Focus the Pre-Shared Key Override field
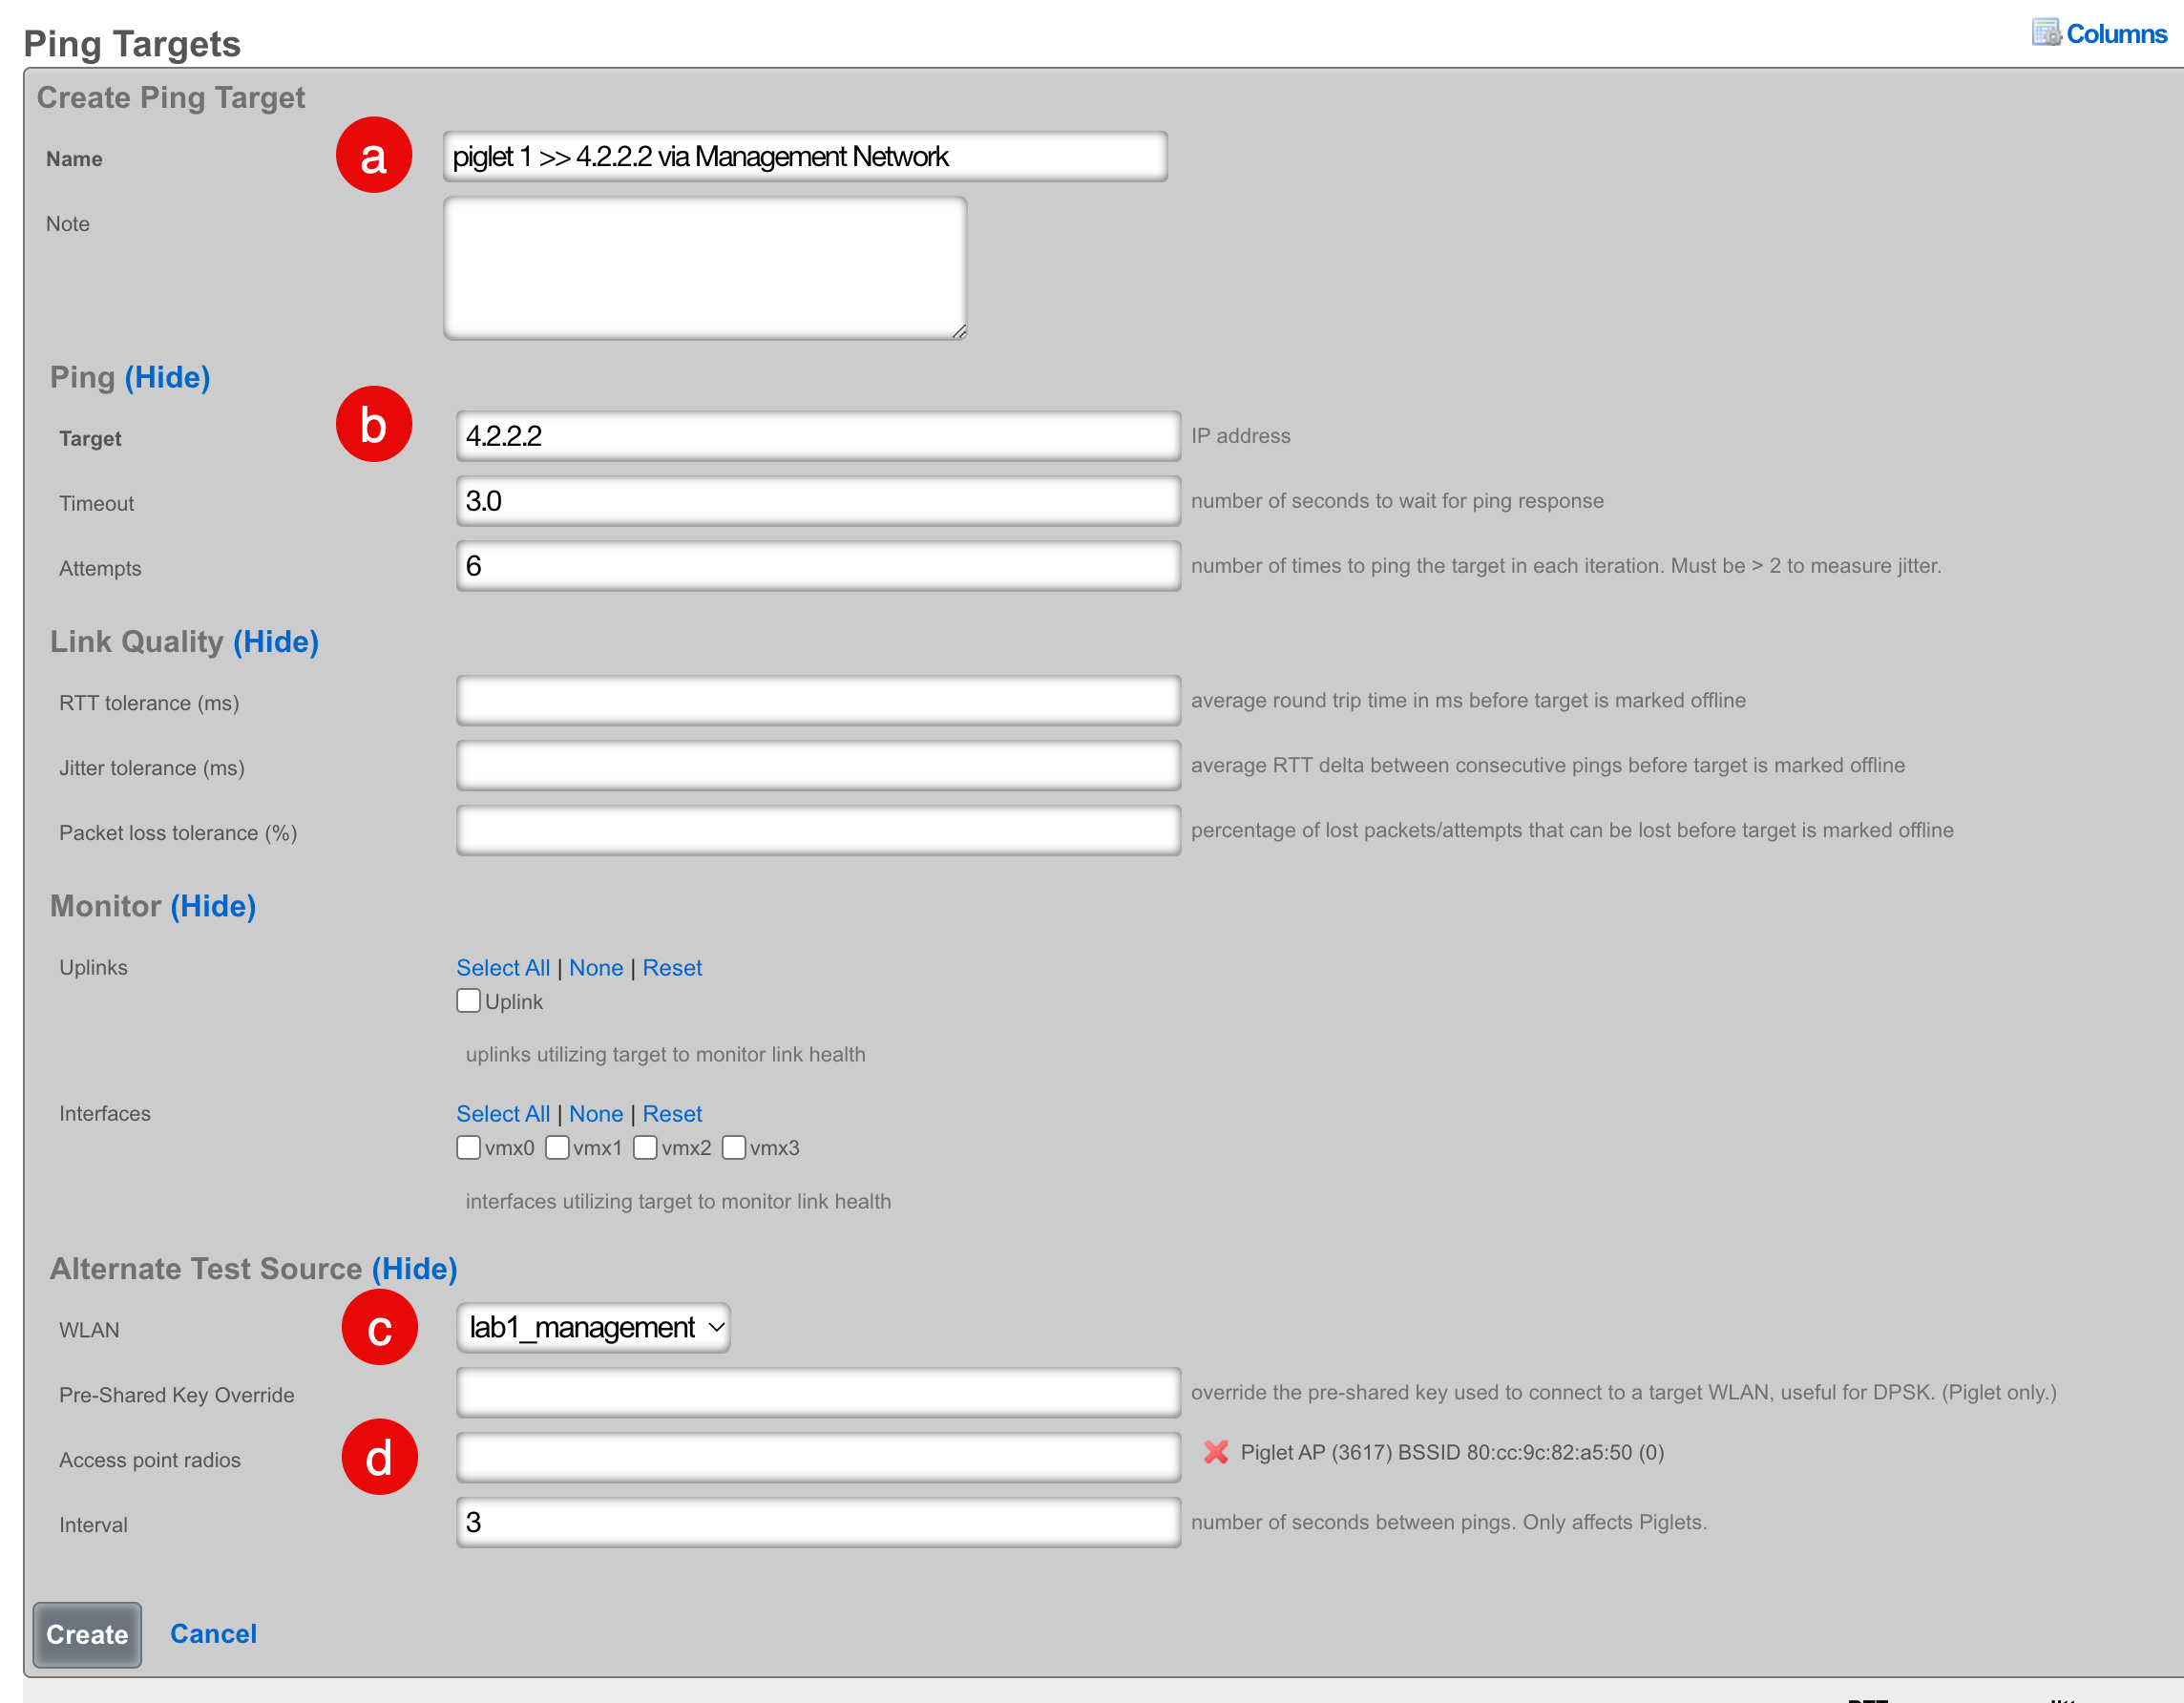Screen dimensions: 2184x1703 pos(817,1392)
